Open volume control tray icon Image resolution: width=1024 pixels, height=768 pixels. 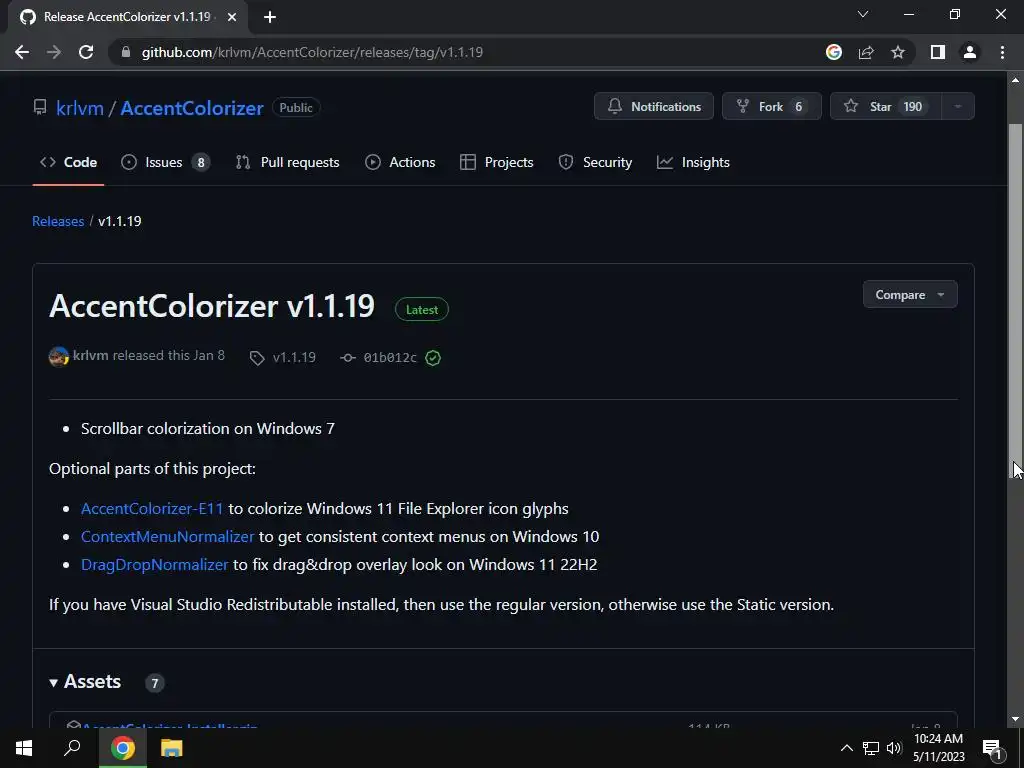[893, 748]
